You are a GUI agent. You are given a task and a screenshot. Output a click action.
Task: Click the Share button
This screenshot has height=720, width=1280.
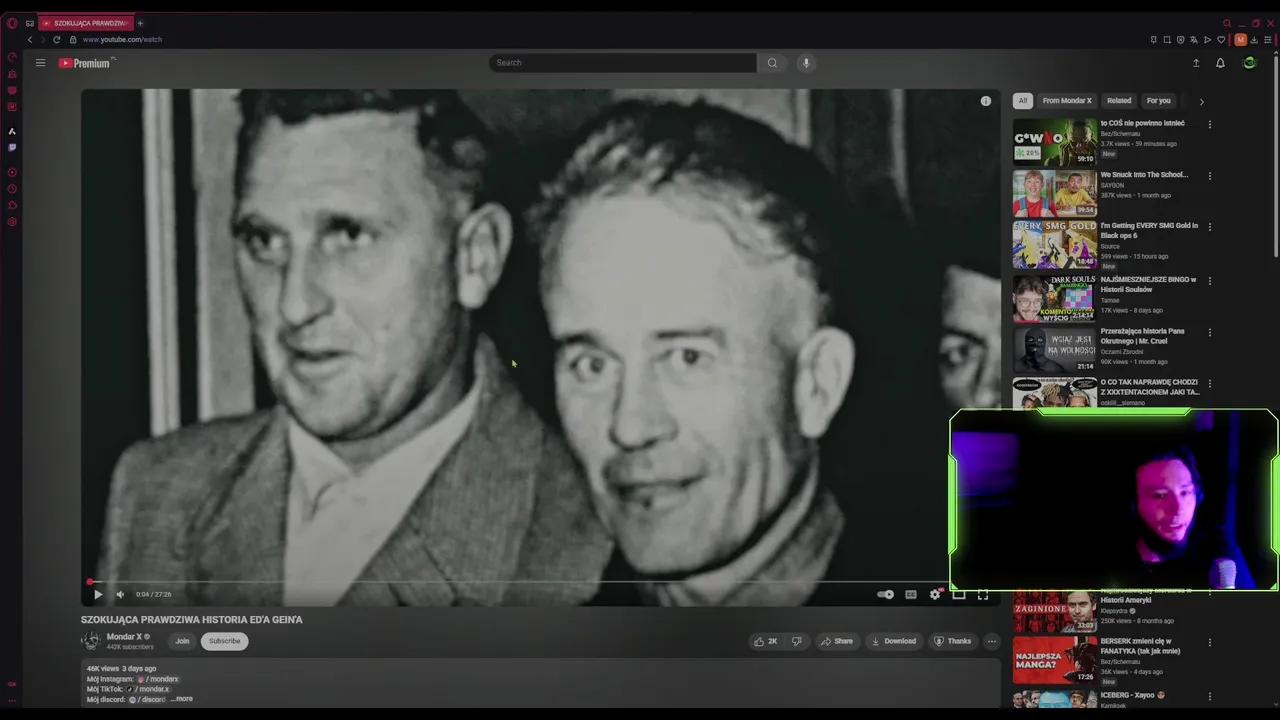tap(836, 641)
